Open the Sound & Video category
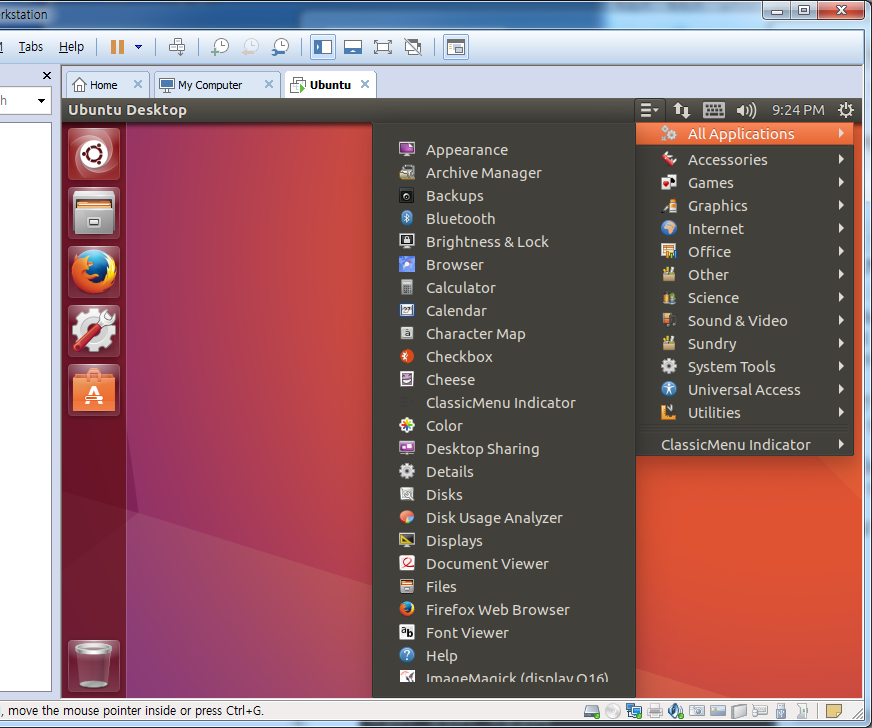The height and width of the screenshot is (728, 872). pos(745,320)
